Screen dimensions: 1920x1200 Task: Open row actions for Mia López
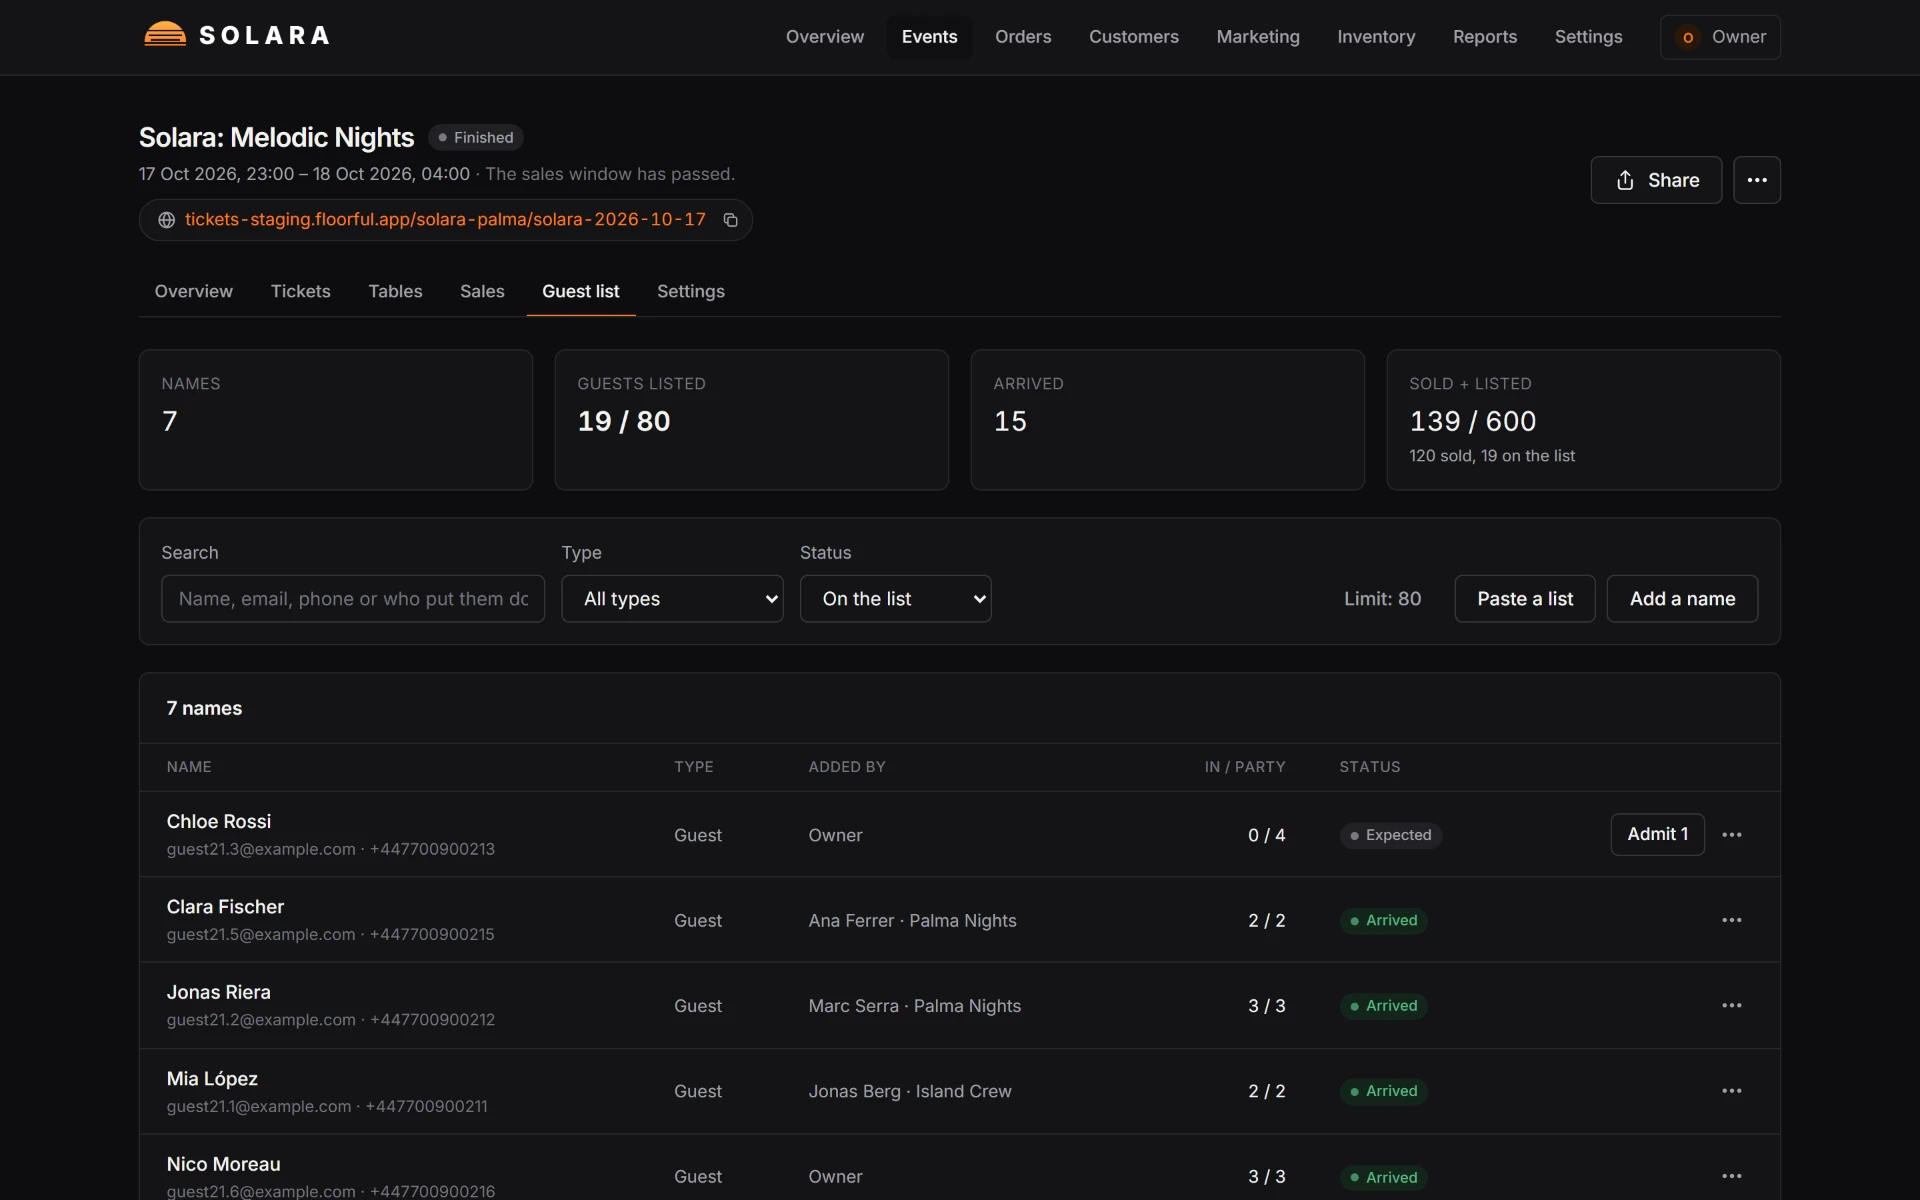click(x=1732, y=1091)
